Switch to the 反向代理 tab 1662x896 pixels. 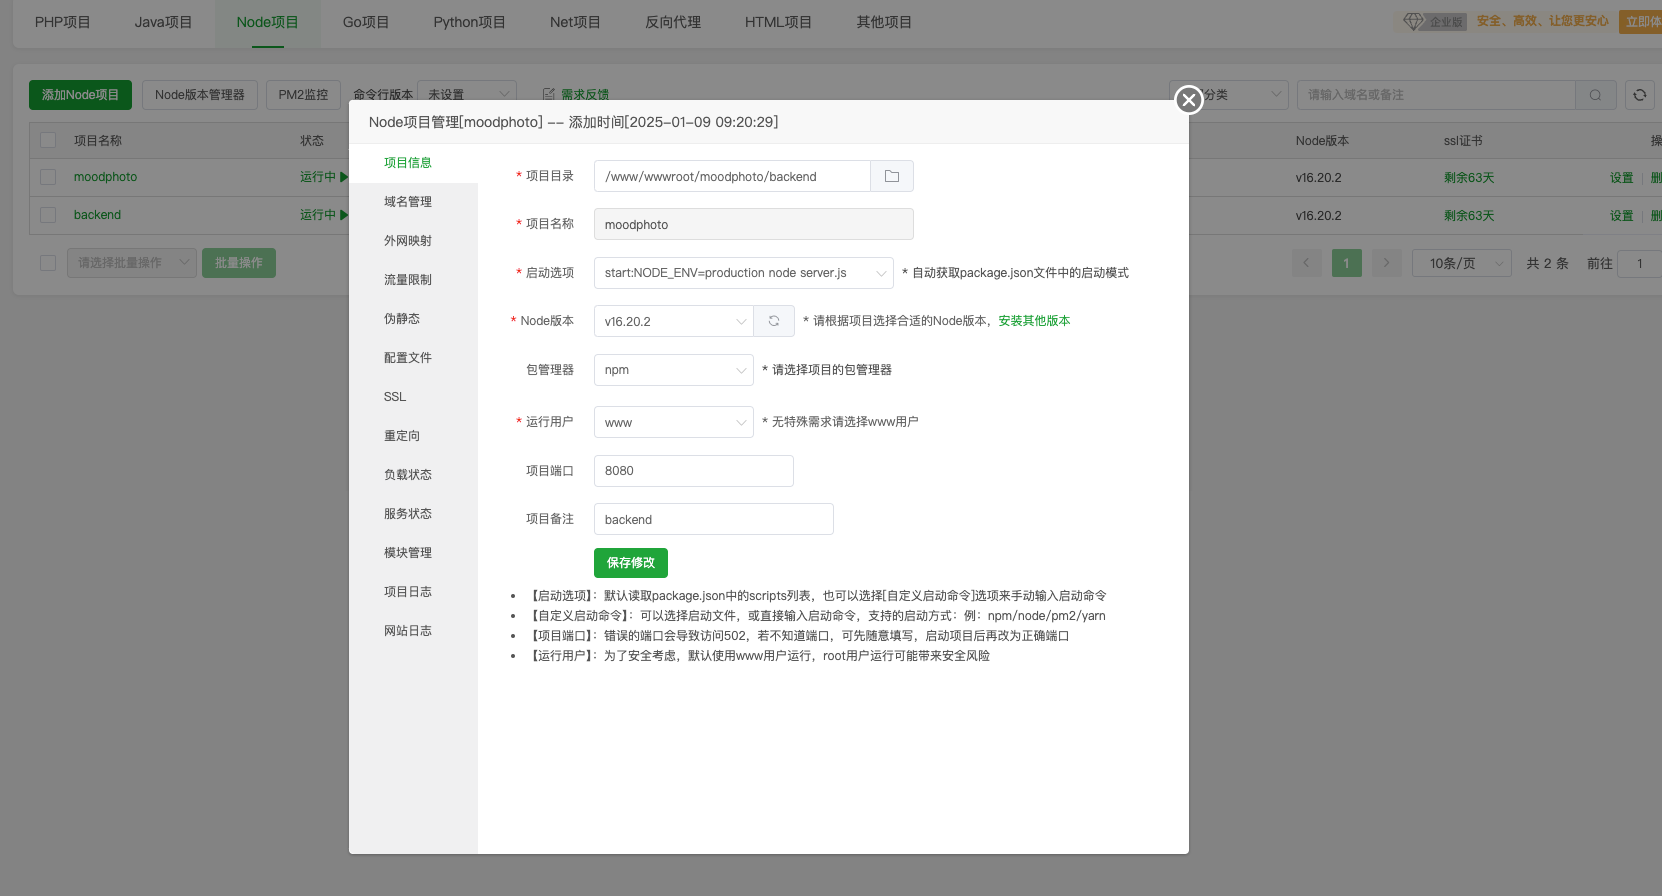[673, 22]
